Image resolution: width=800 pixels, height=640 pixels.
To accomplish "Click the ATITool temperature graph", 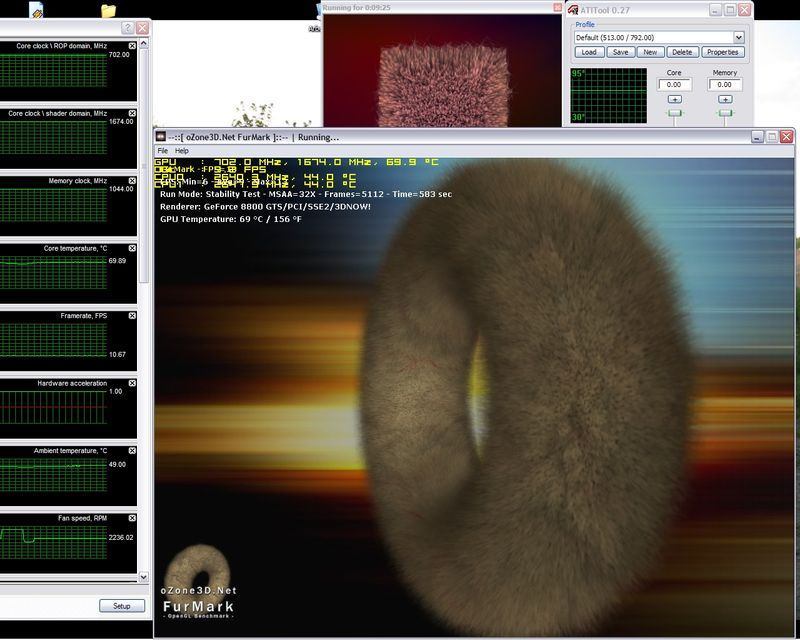I will (x=608, y=95).
